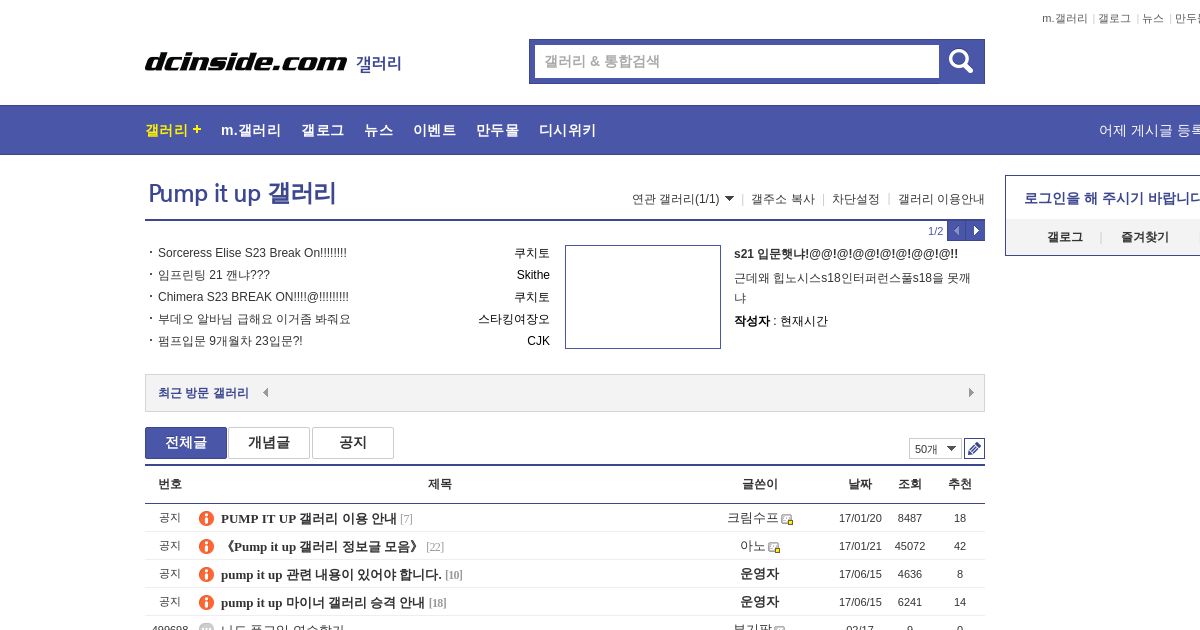This screenshot has width=1200, height=630.
Task: Click notice icon beside 갤러리 정보글 모음
Action: [206, 546]
